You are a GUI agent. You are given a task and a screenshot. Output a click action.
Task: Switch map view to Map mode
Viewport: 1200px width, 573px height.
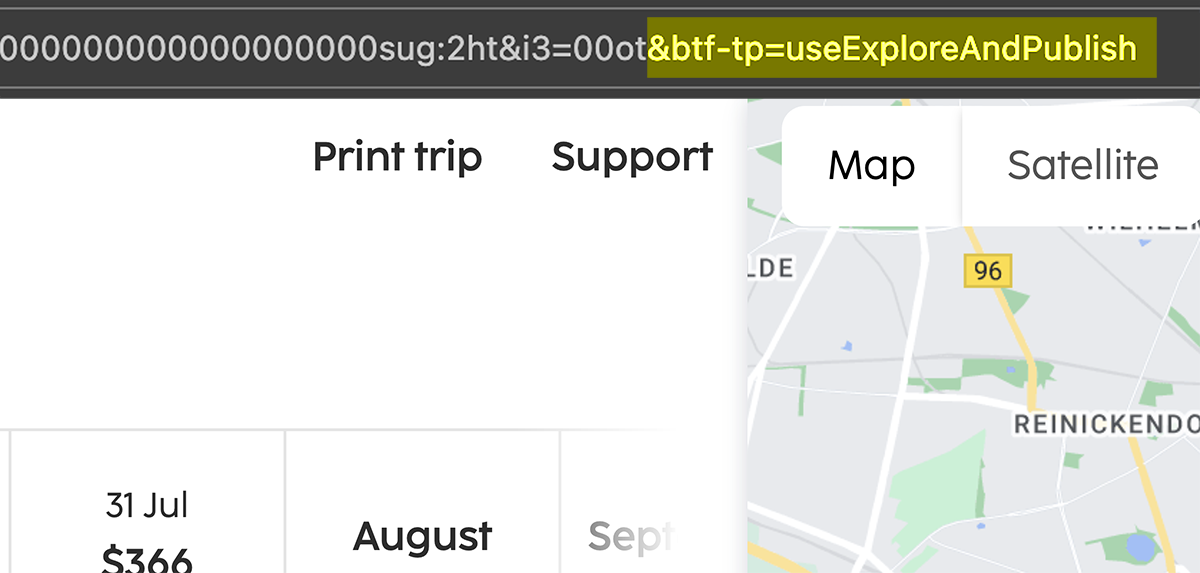[x=871, y=165]
